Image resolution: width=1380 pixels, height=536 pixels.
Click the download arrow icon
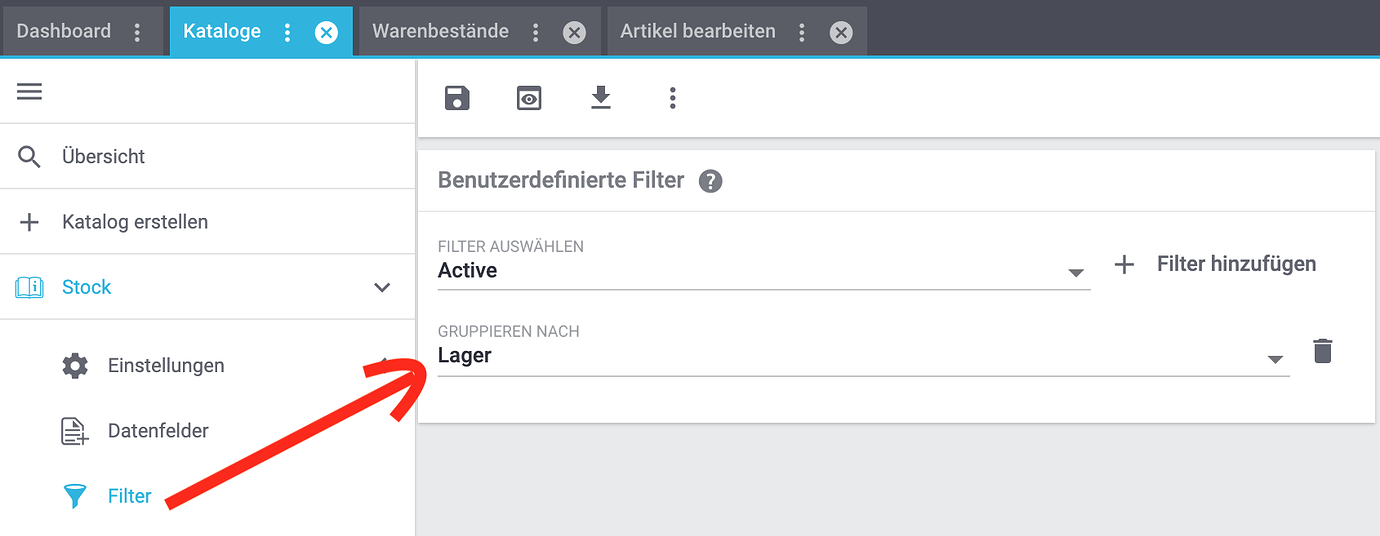600,98
